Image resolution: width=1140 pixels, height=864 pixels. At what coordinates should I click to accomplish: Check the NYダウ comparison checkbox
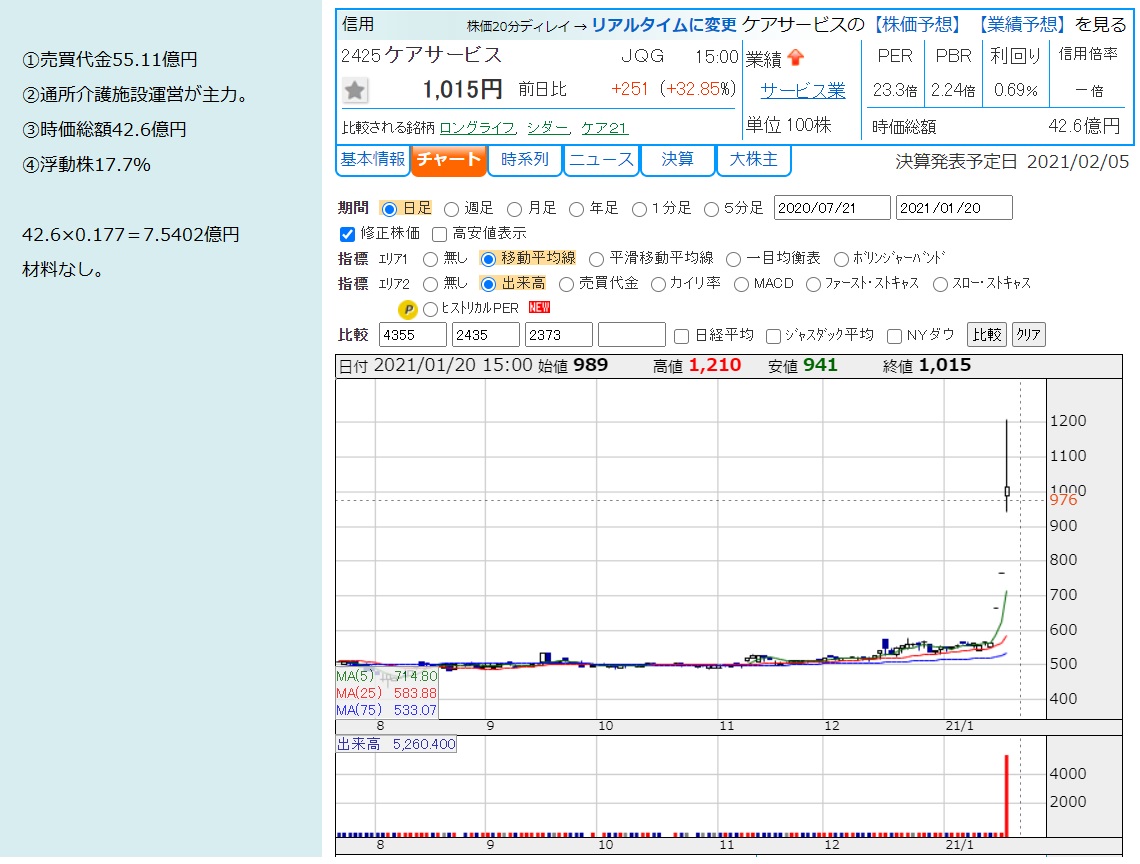(x=894, y=336)
